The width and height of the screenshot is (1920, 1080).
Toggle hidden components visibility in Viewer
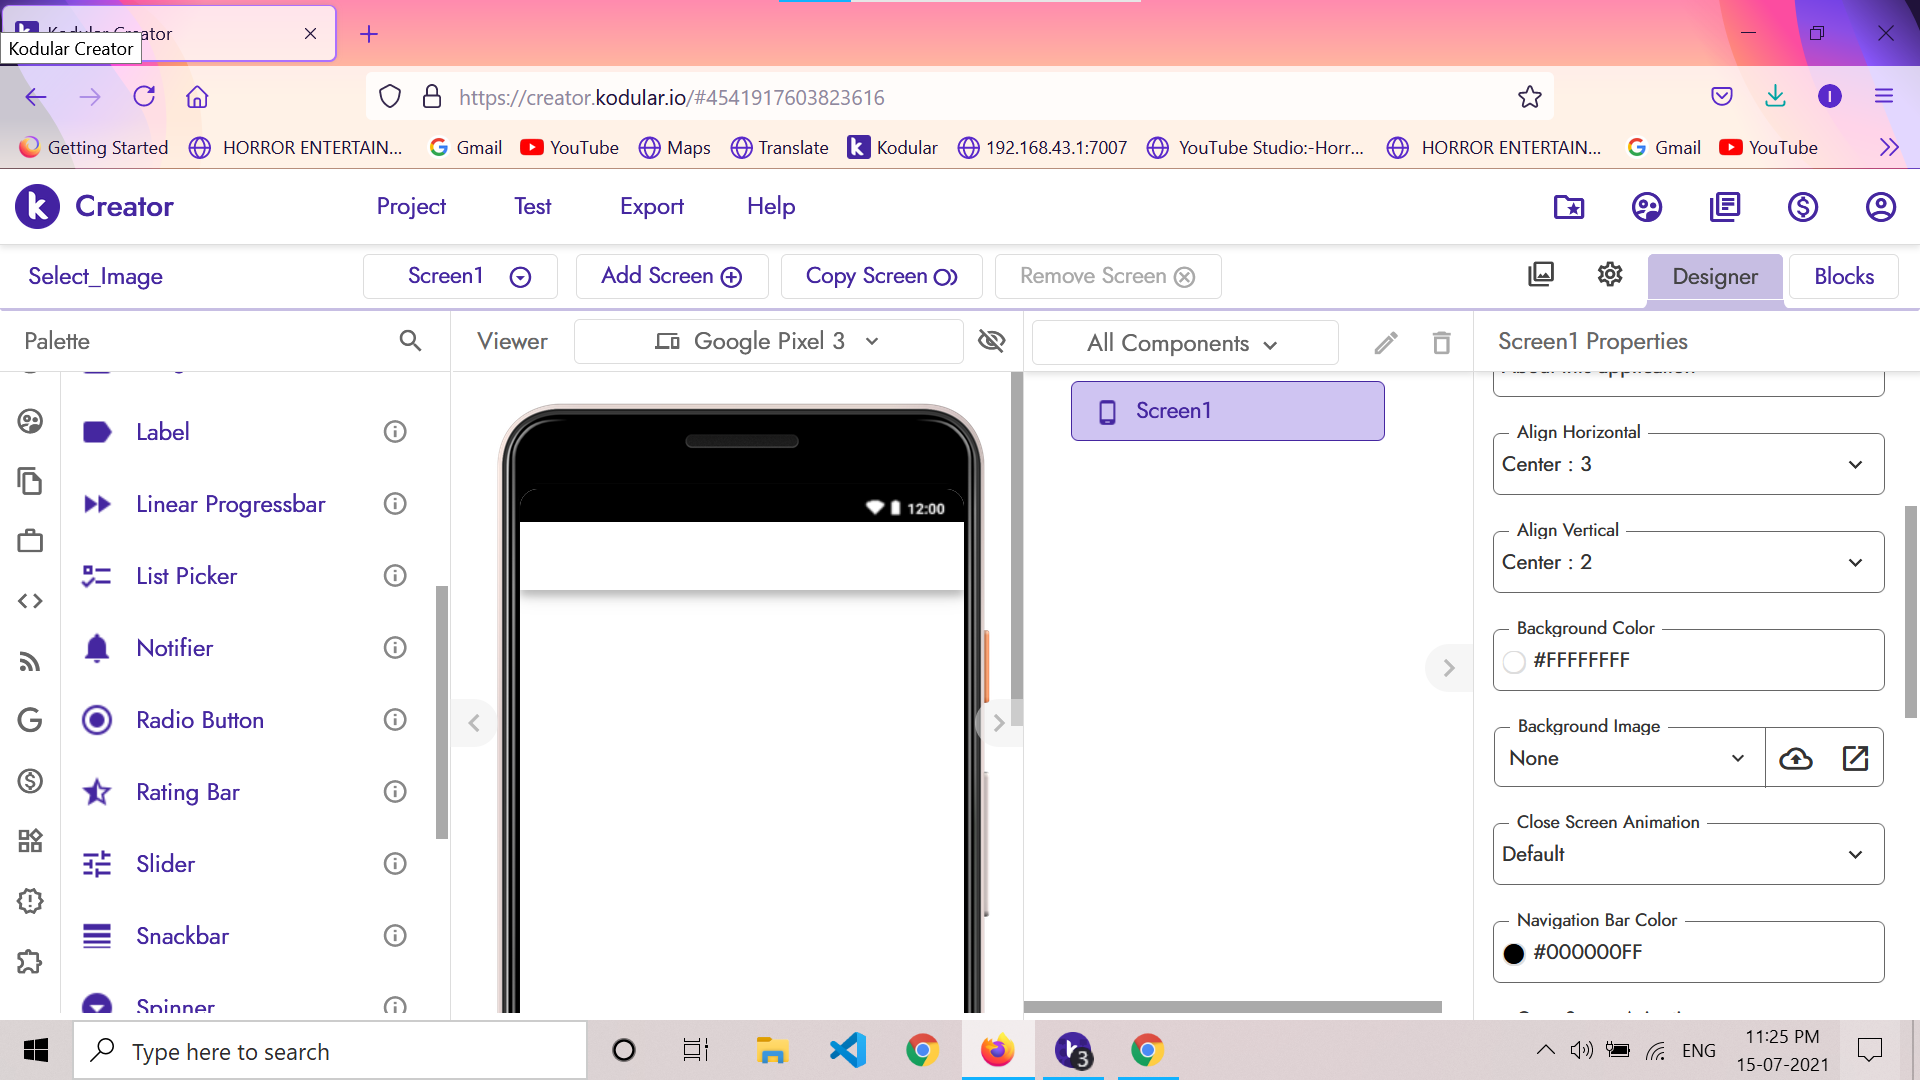991,341
